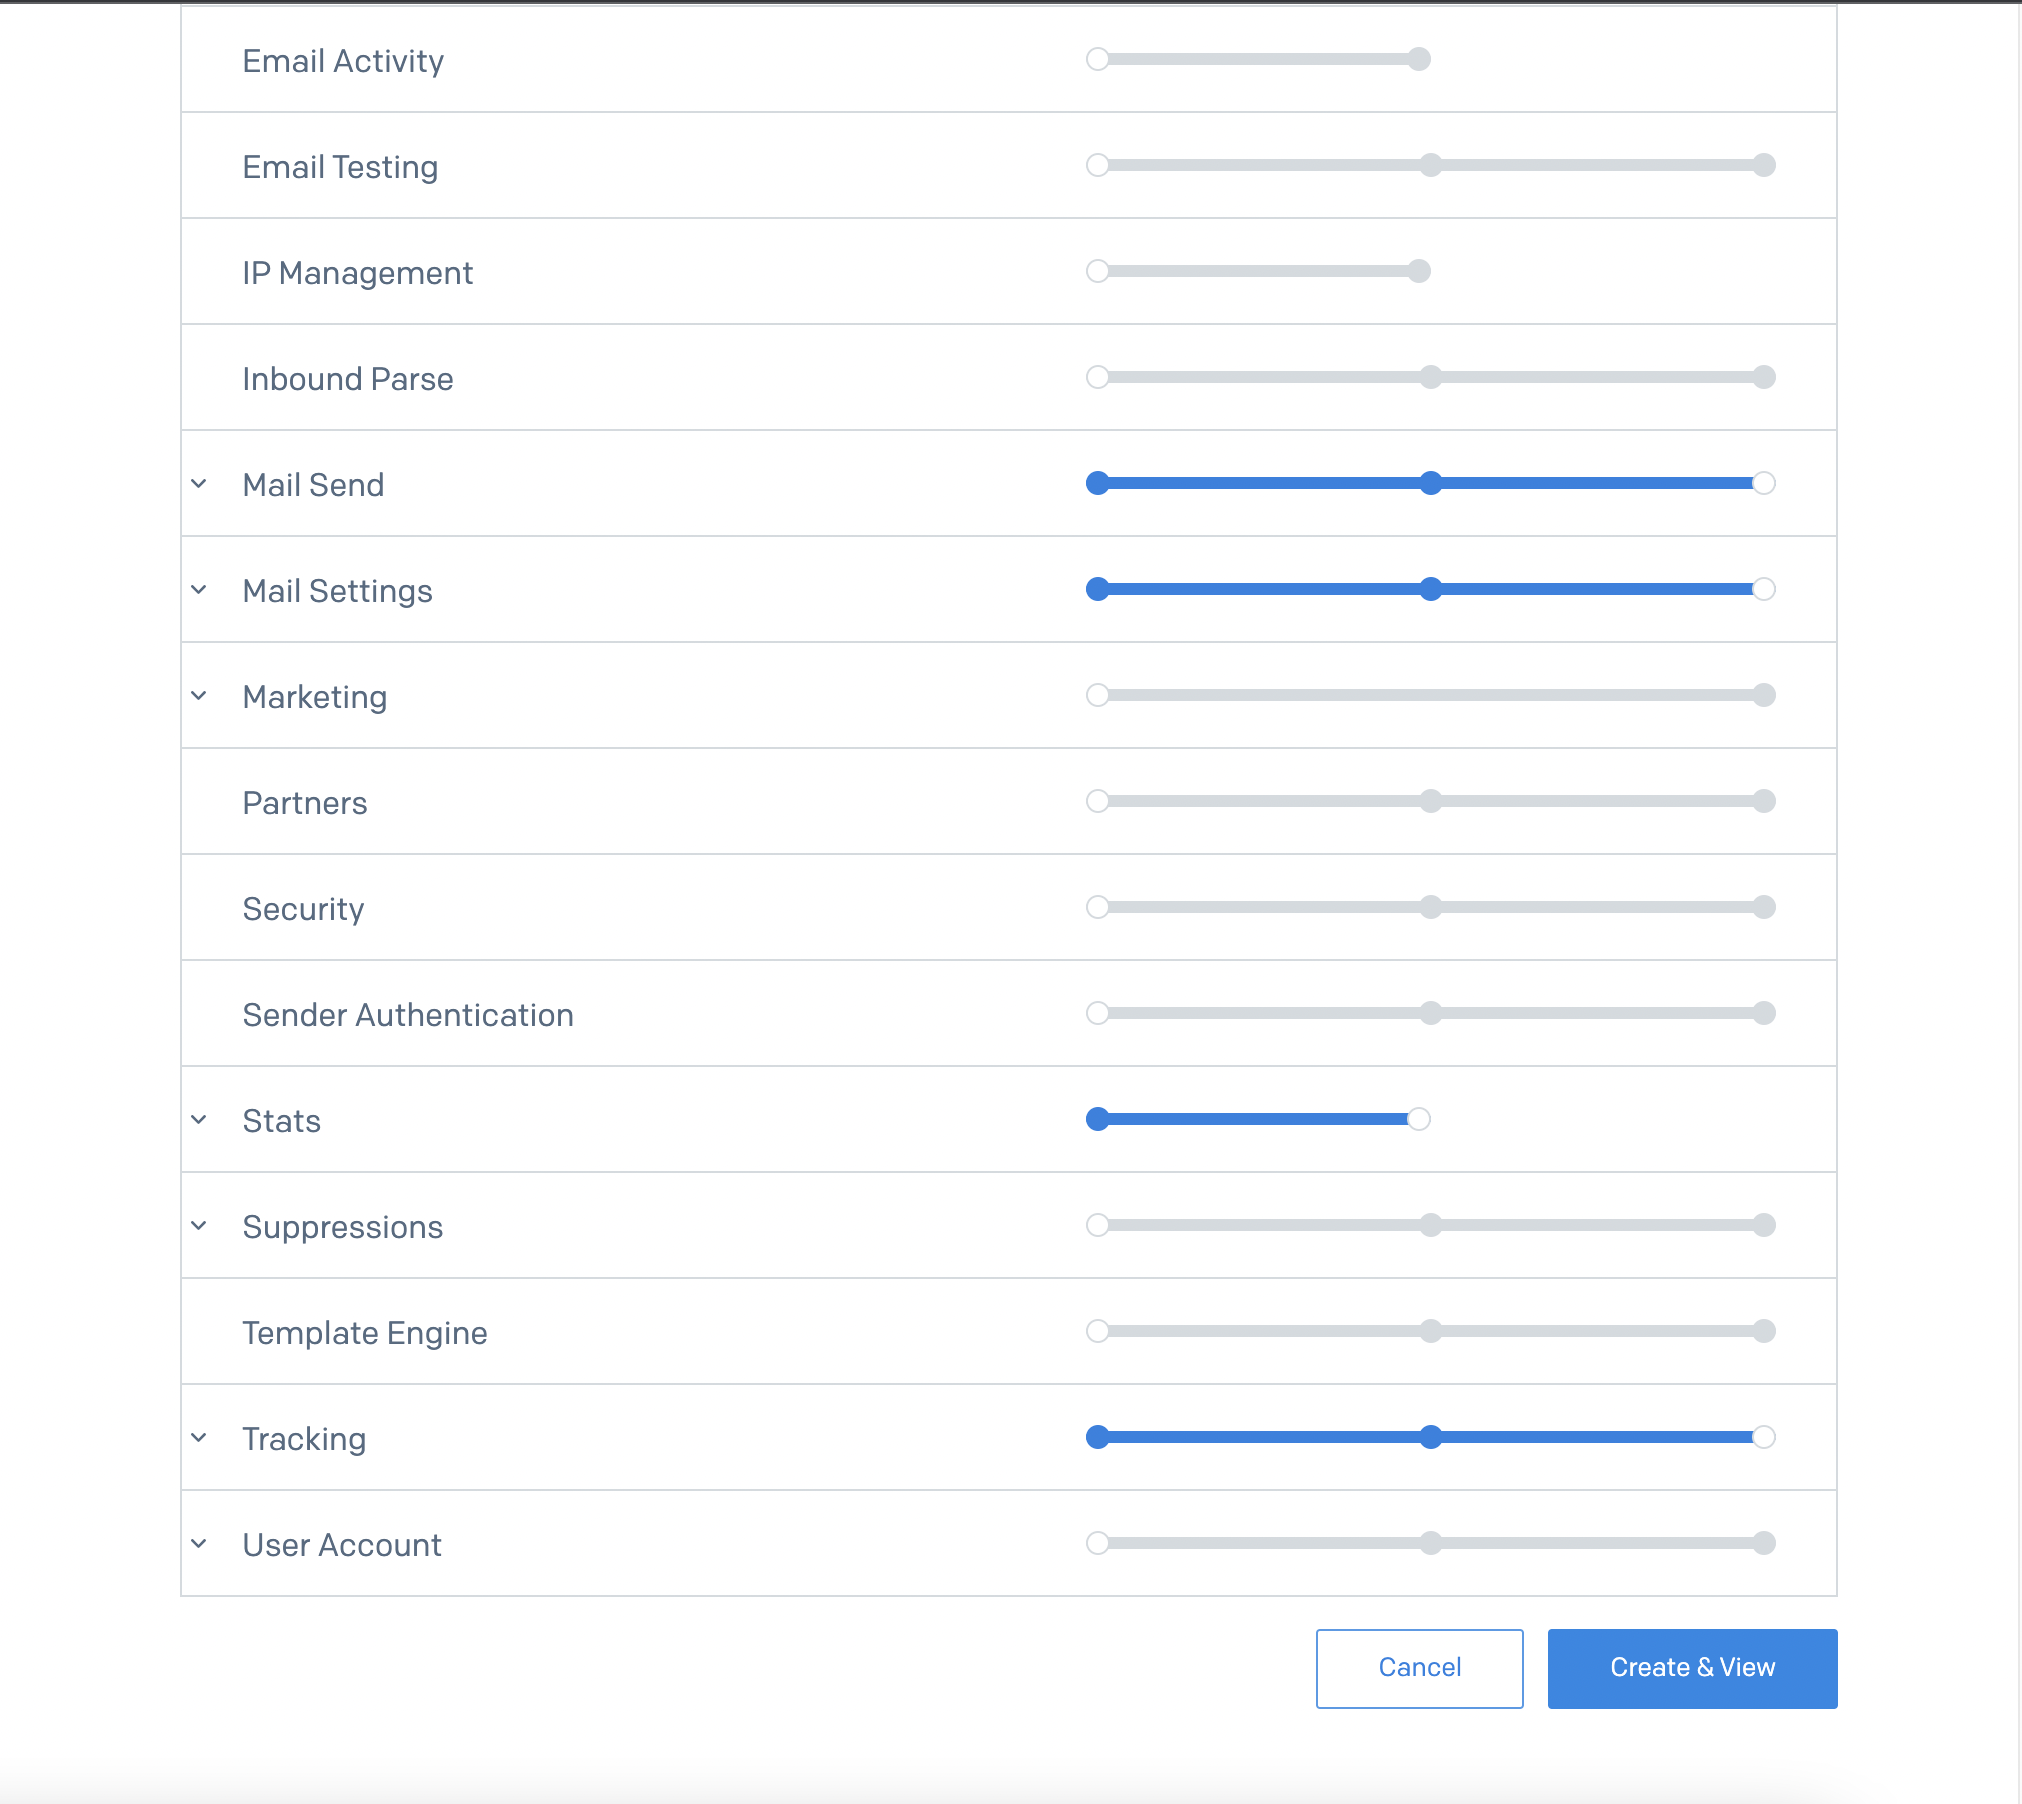
Task: Click Tracking slider's white rightmost handle
Action: (1764, 1437)
